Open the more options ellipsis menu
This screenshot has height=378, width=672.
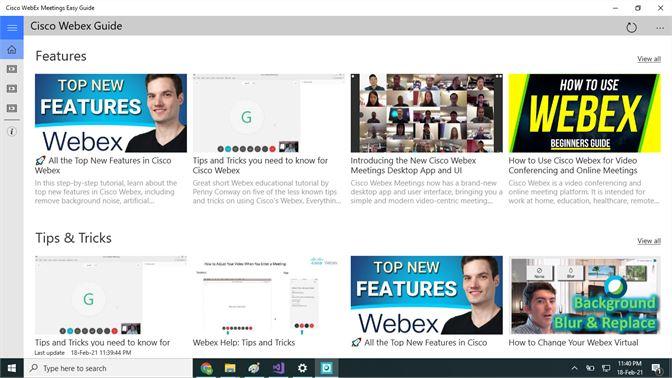pos(660,28)
